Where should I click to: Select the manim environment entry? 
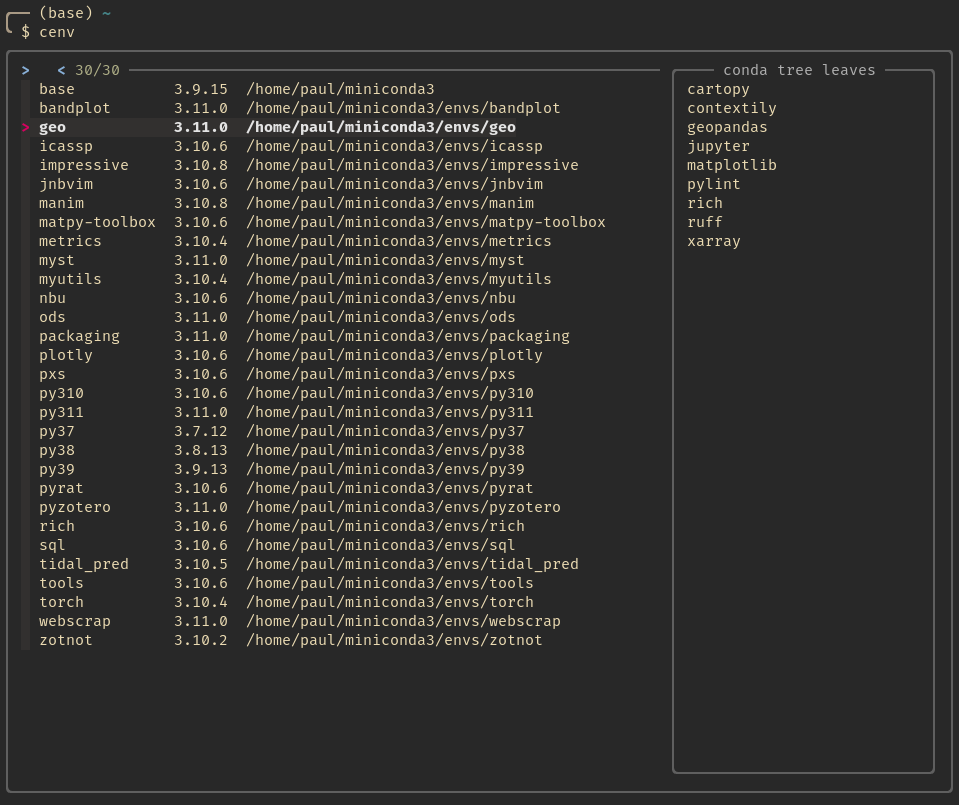61,203
